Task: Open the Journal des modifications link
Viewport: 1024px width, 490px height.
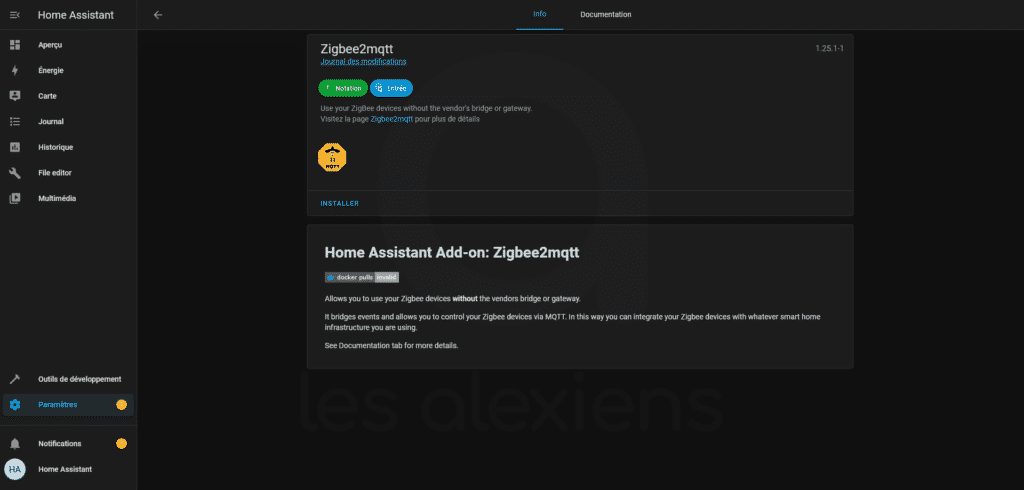Action: [x=363, y=61]
